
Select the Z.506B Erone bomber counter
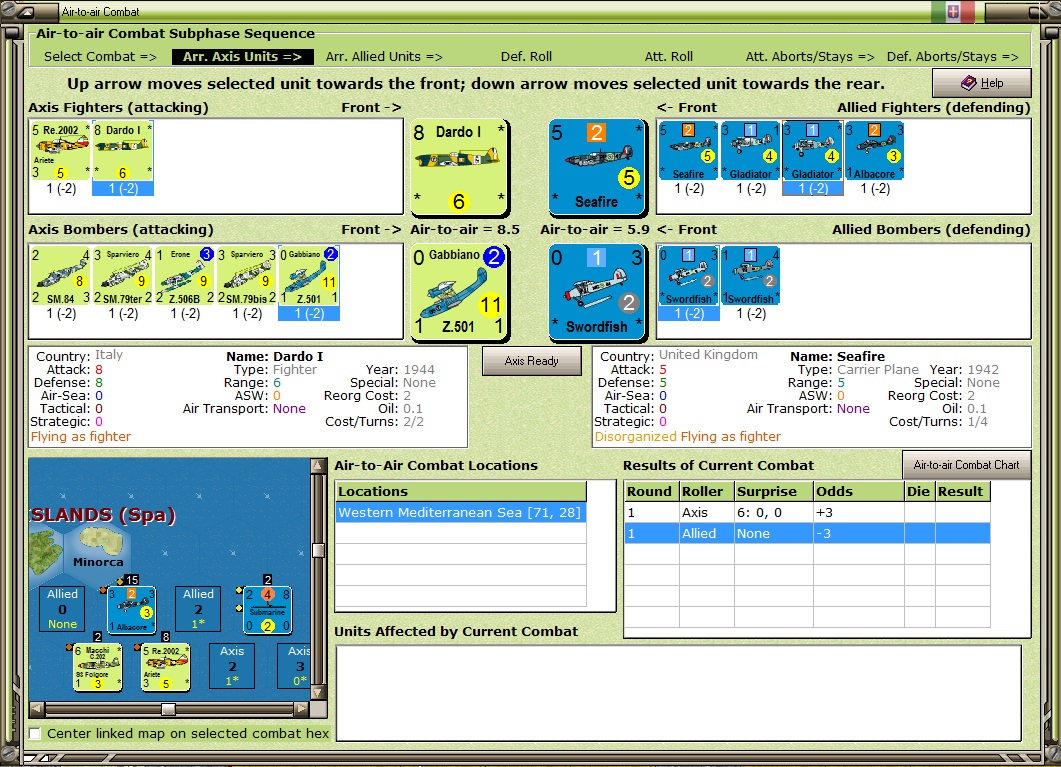[185, 275]
